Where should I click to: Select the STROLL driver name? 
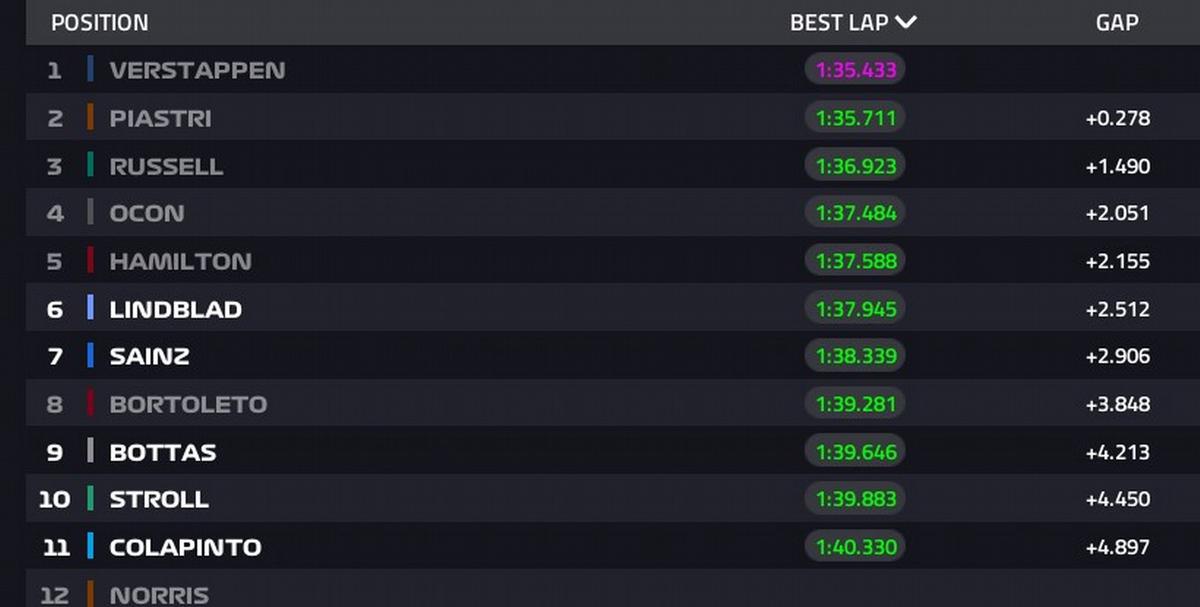(x=159, y=499)
